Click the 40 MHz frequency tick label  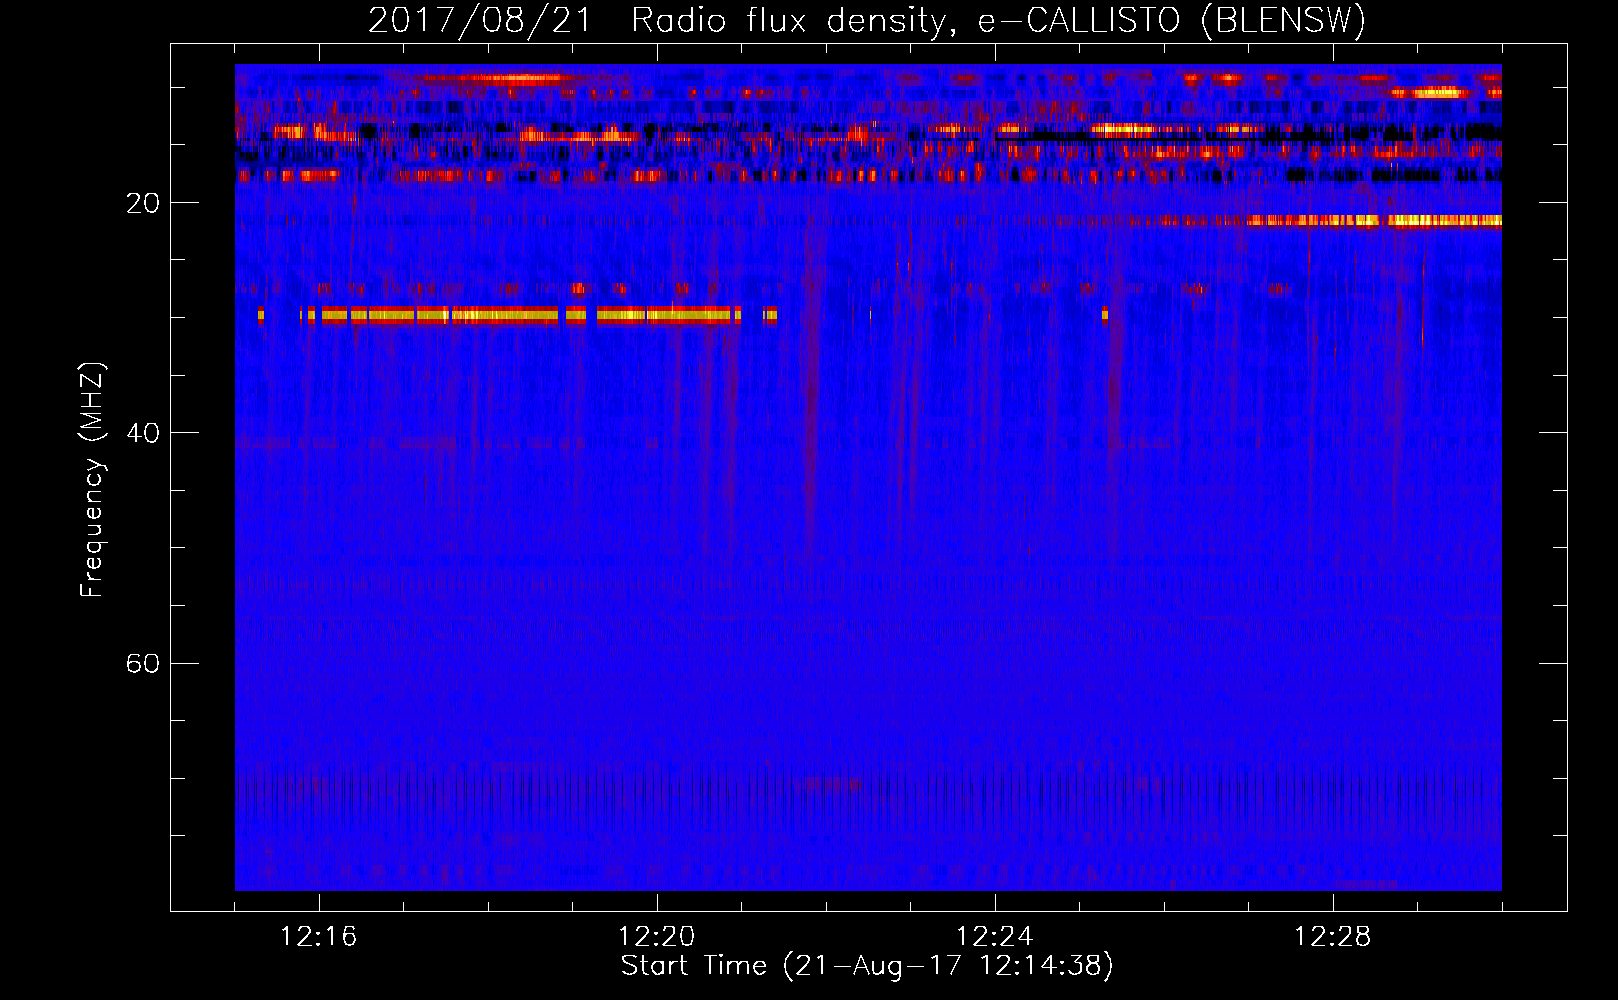142,433
